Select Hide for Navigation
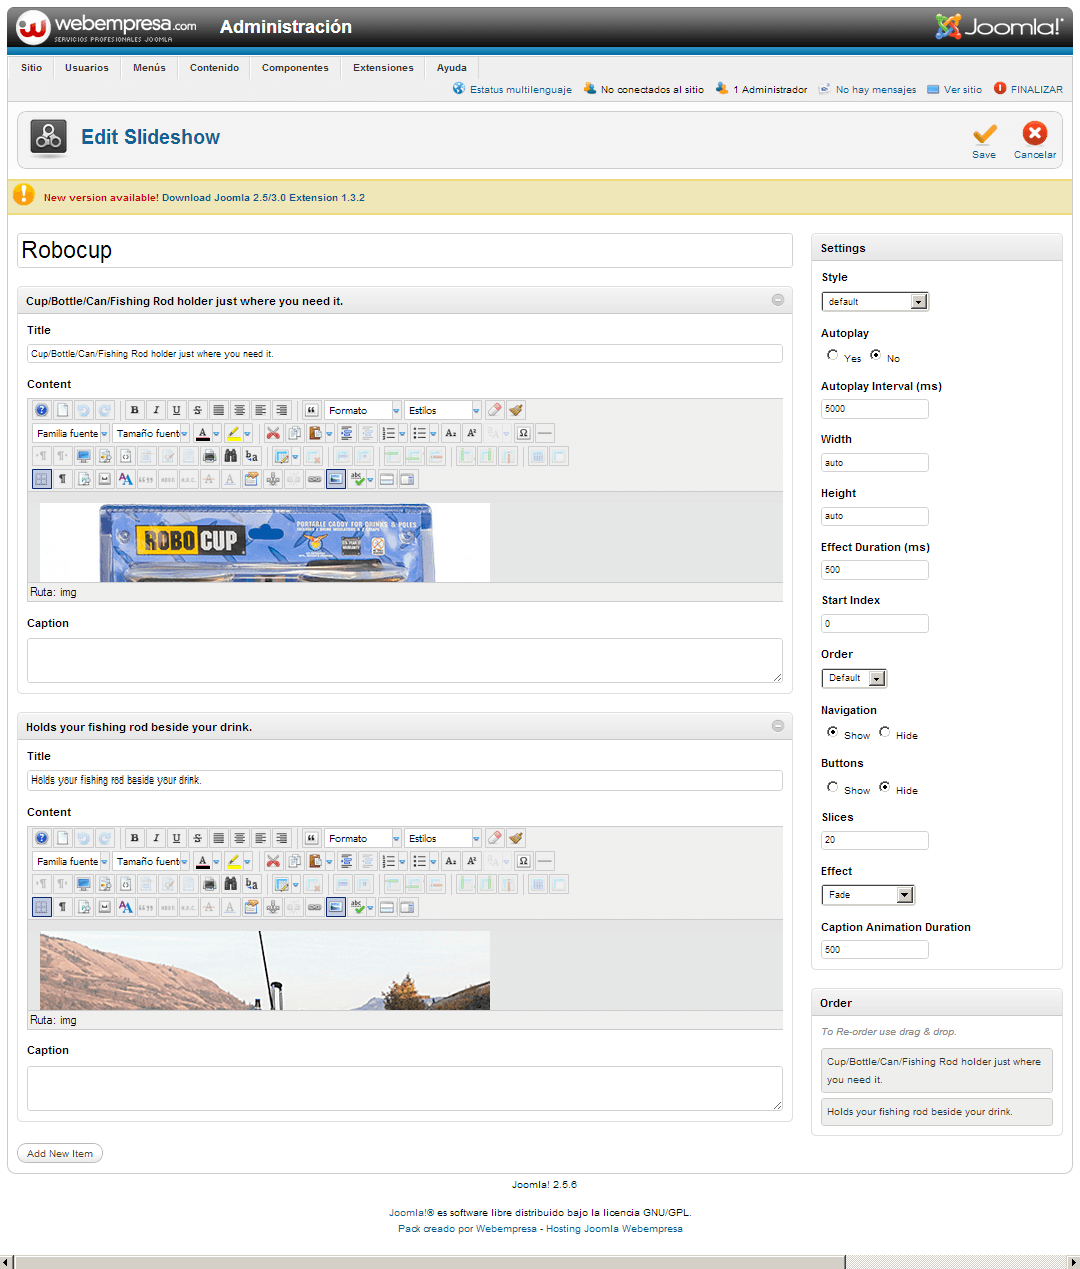The height and width of the screenshot is (1269, 1080). (884, 732)
